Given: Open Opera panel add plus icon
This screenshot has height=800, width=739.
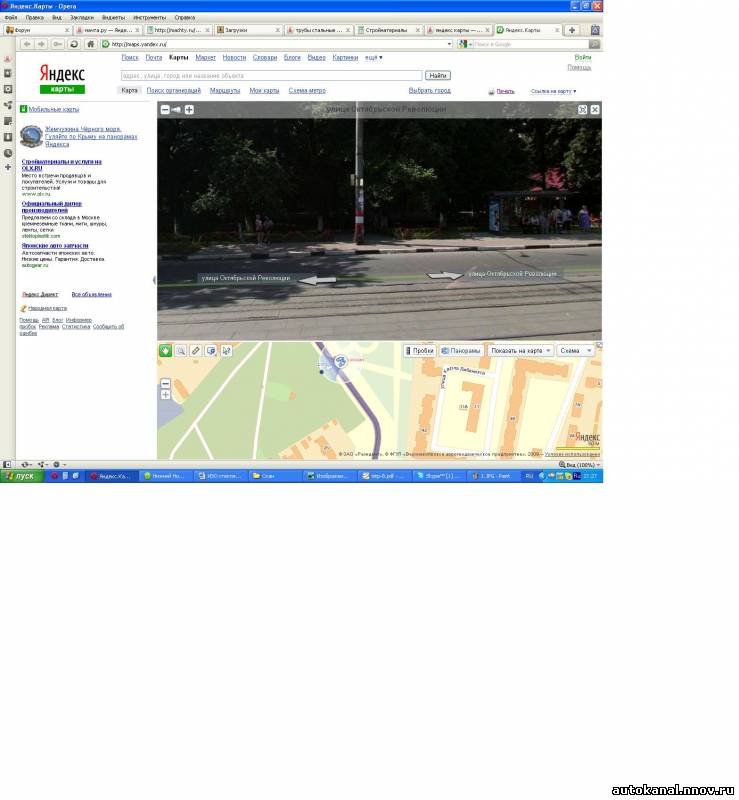Looking at the screenshot, I should click(x=8, y=167).
